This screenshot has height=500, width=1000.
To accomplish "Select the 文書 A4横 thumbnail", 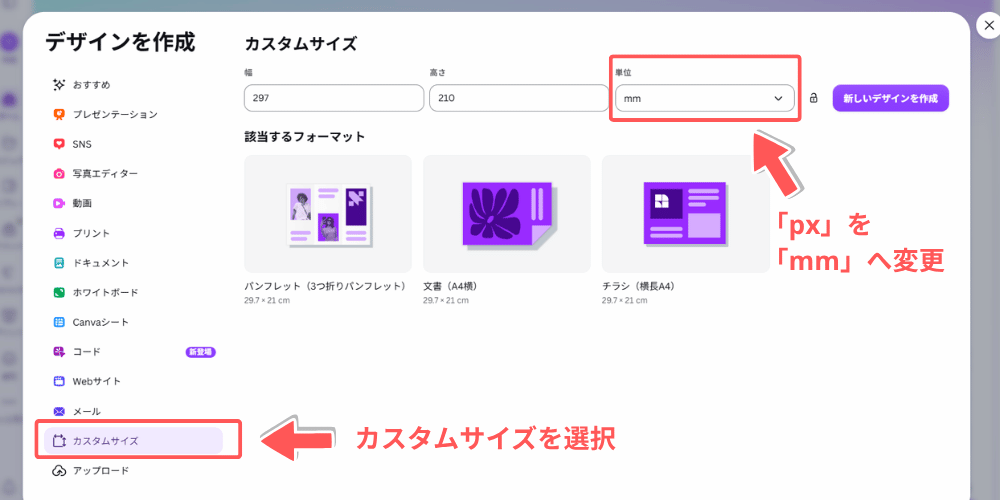I will 507,214.
